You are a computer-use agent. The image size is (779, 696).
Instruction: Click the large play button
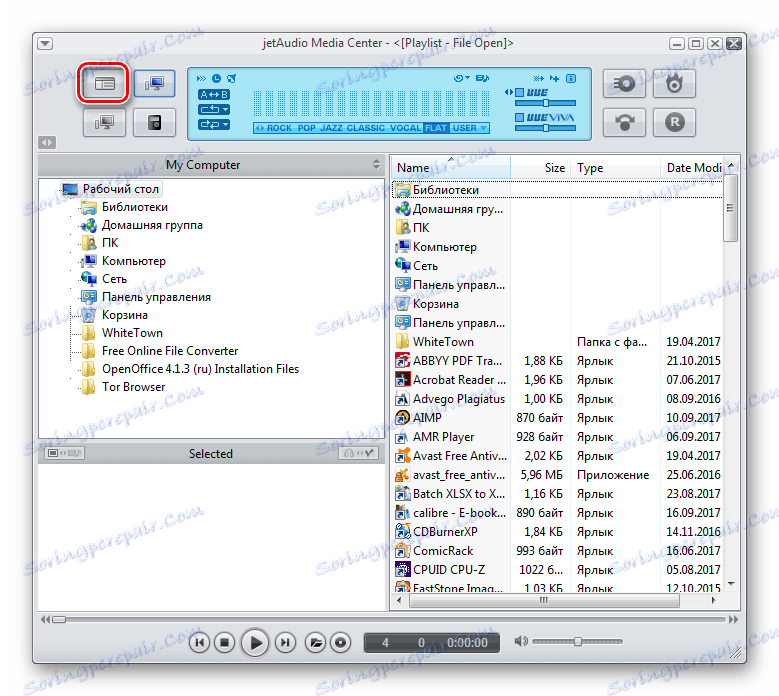pos(255,642)
